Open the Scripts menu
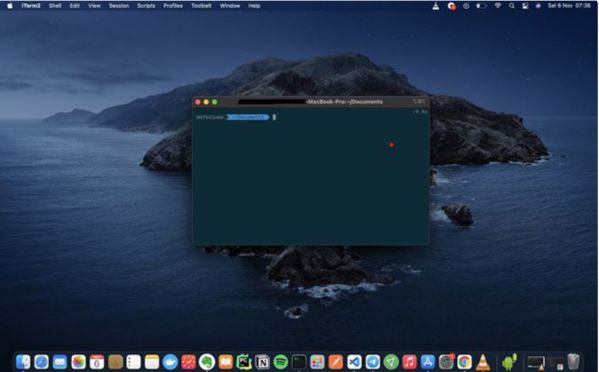599x372 pixels. (146, 6)
